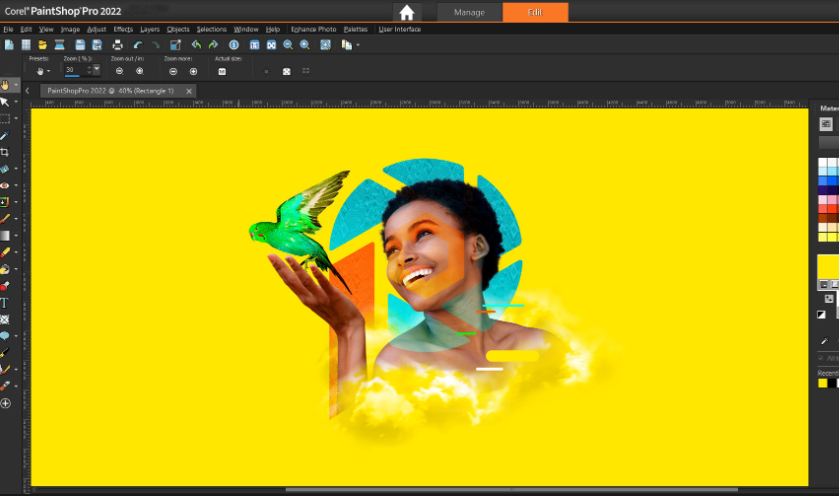Open the Layers menu

point(150,29)
